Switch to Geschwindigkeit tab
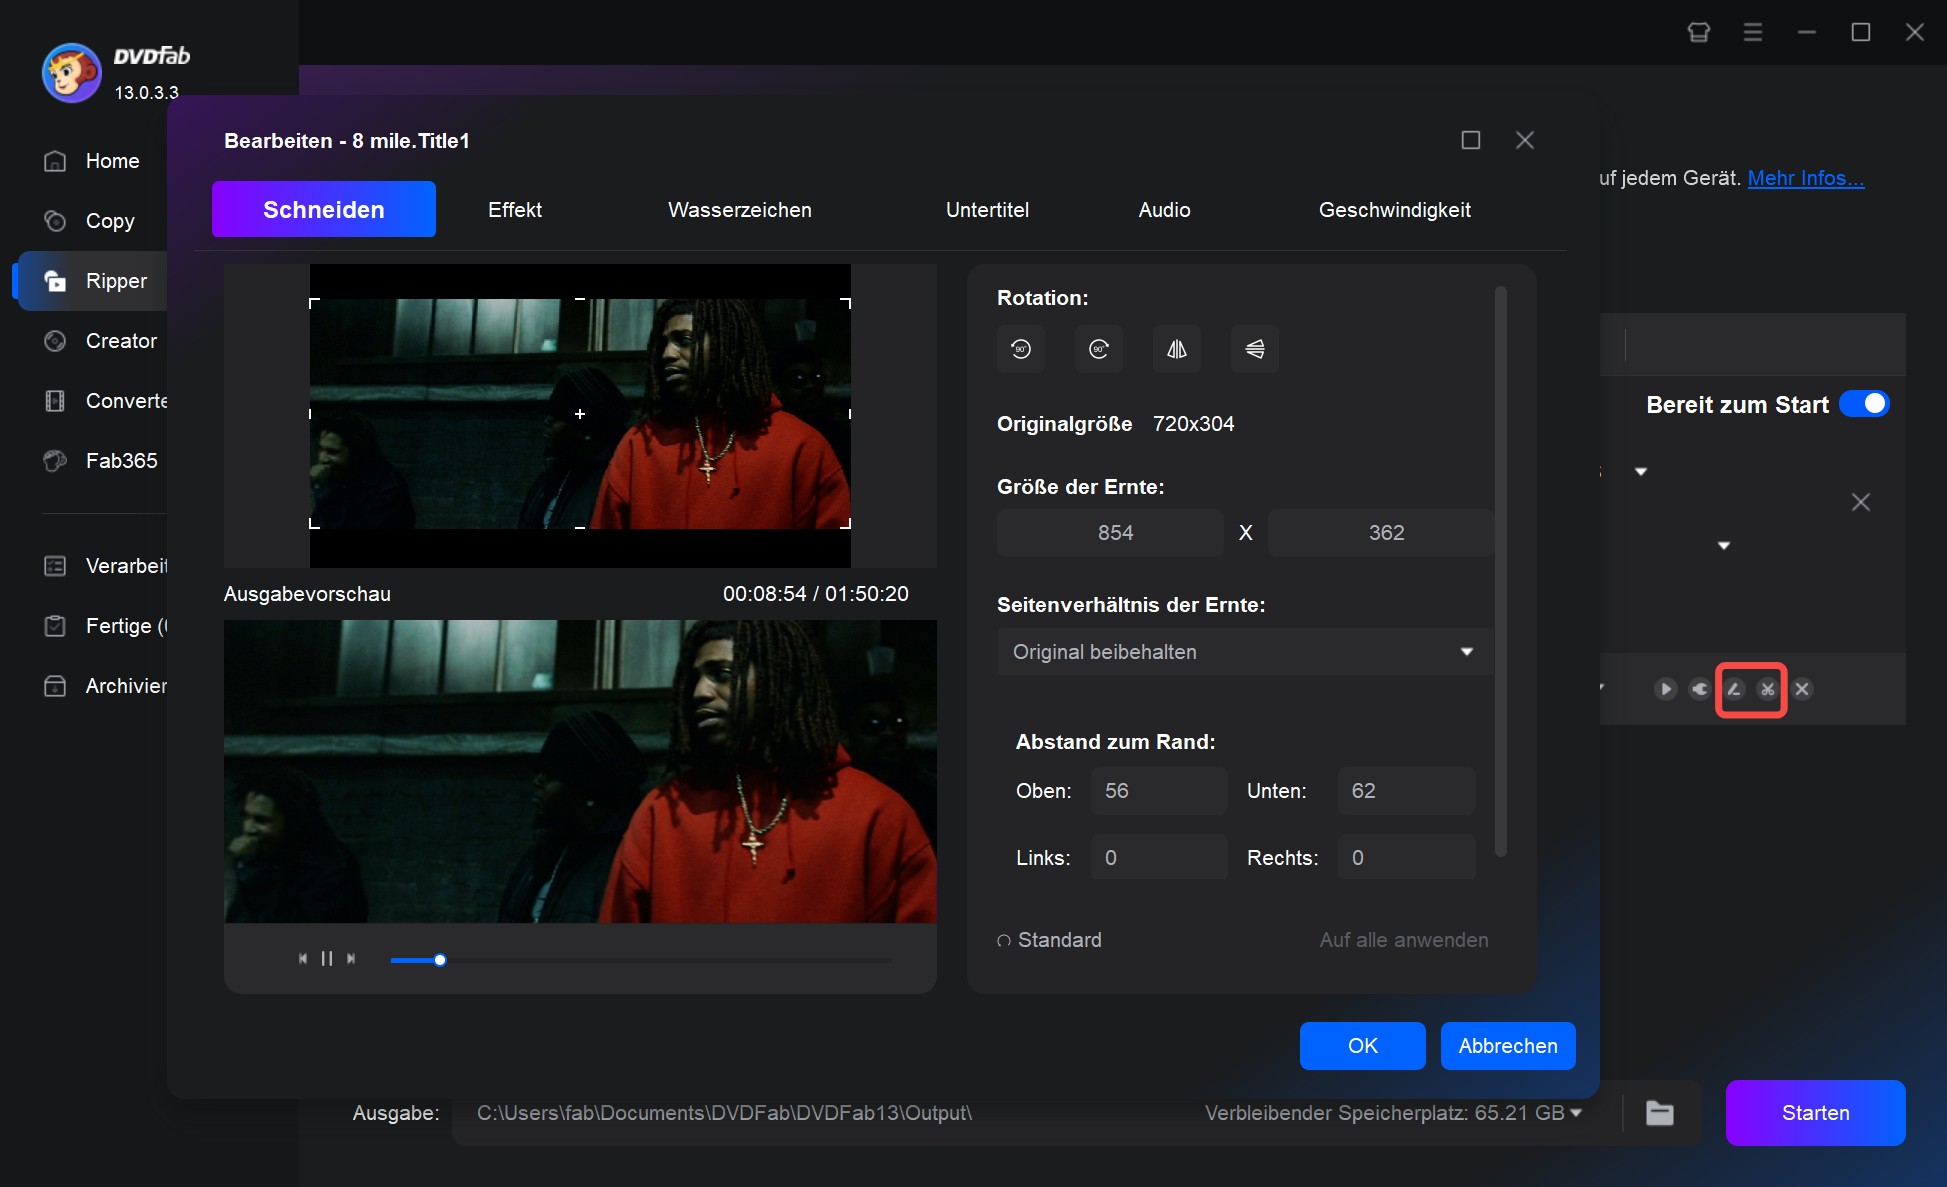This screenshot has width=1947, height=1187. coord(1395,210)
